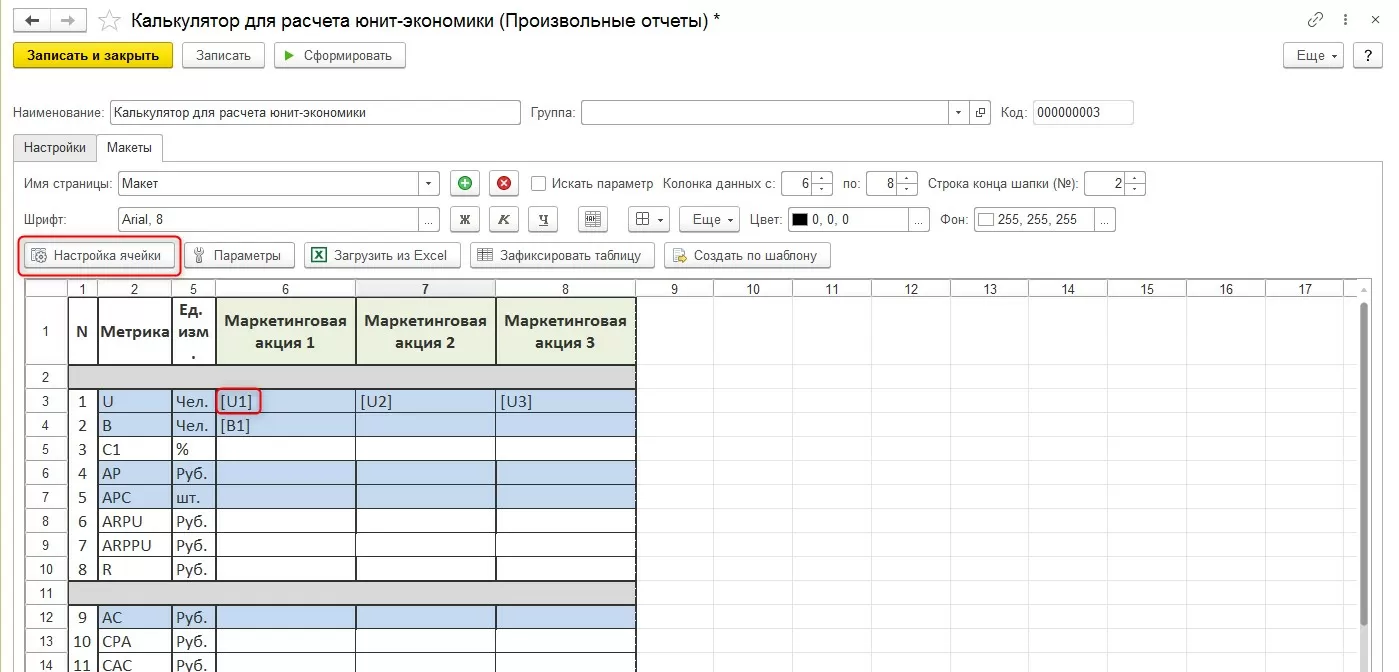The height and width of the screenshot is (672, 1399).
Task: Add a new page with green plus icon
Action: pyautogui.click(x=464, y=183)
